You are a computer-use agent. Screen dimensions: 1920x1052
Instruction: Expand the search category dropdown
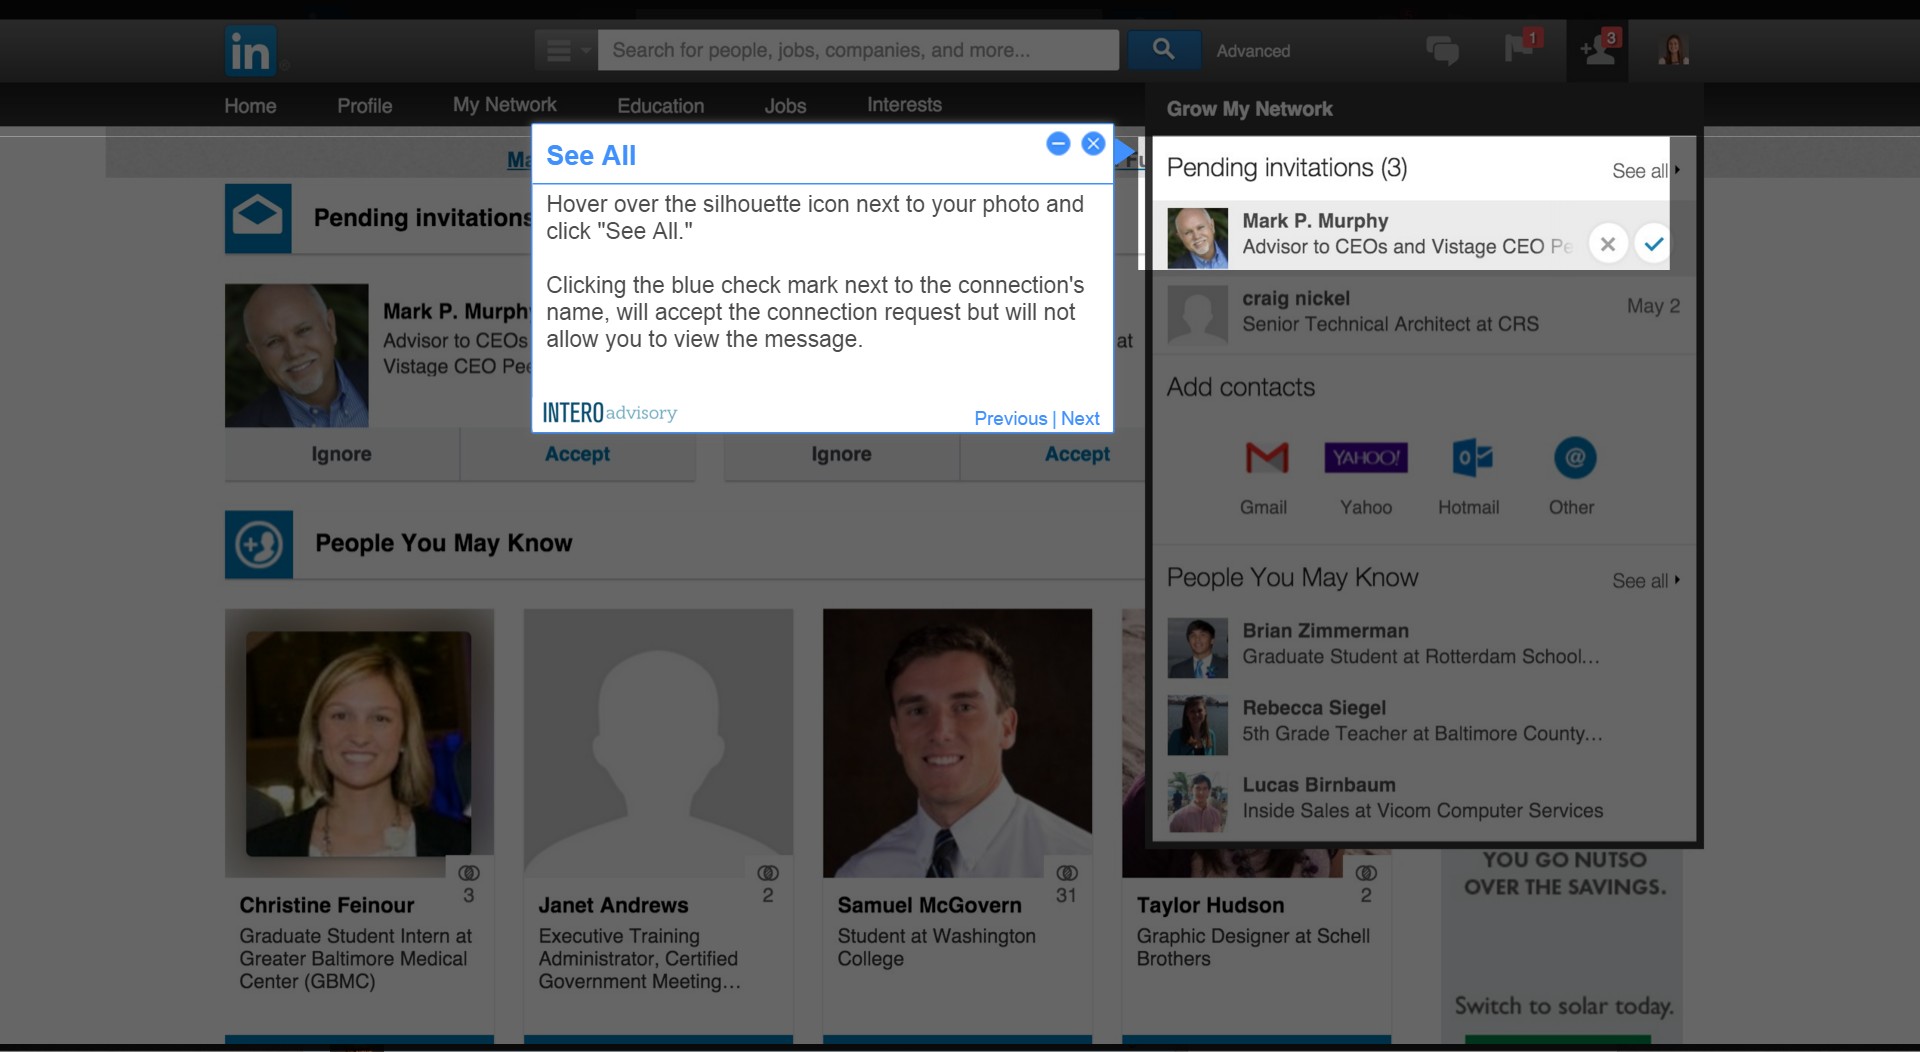(566, 50)
